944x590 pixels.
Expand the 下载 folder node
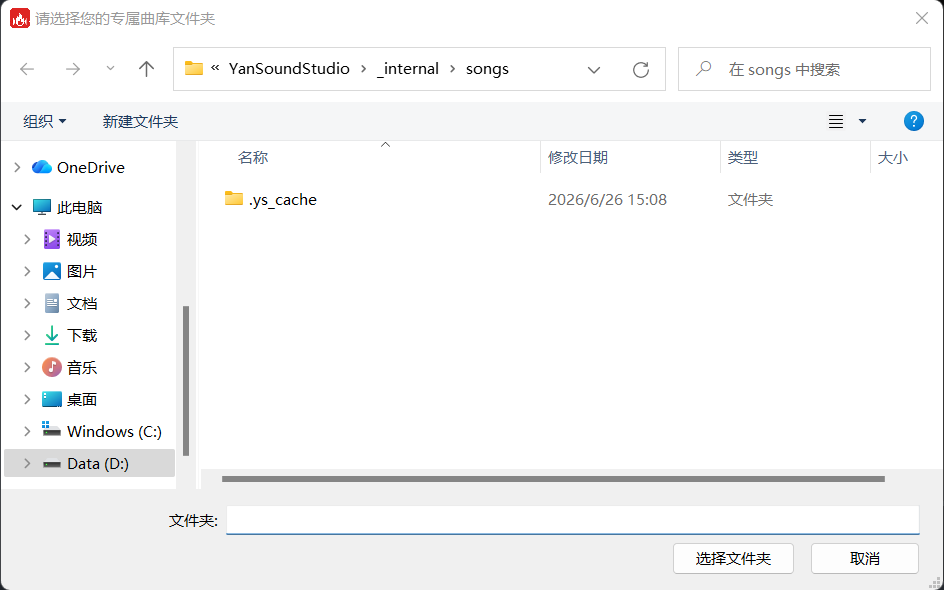coord(27,335)
